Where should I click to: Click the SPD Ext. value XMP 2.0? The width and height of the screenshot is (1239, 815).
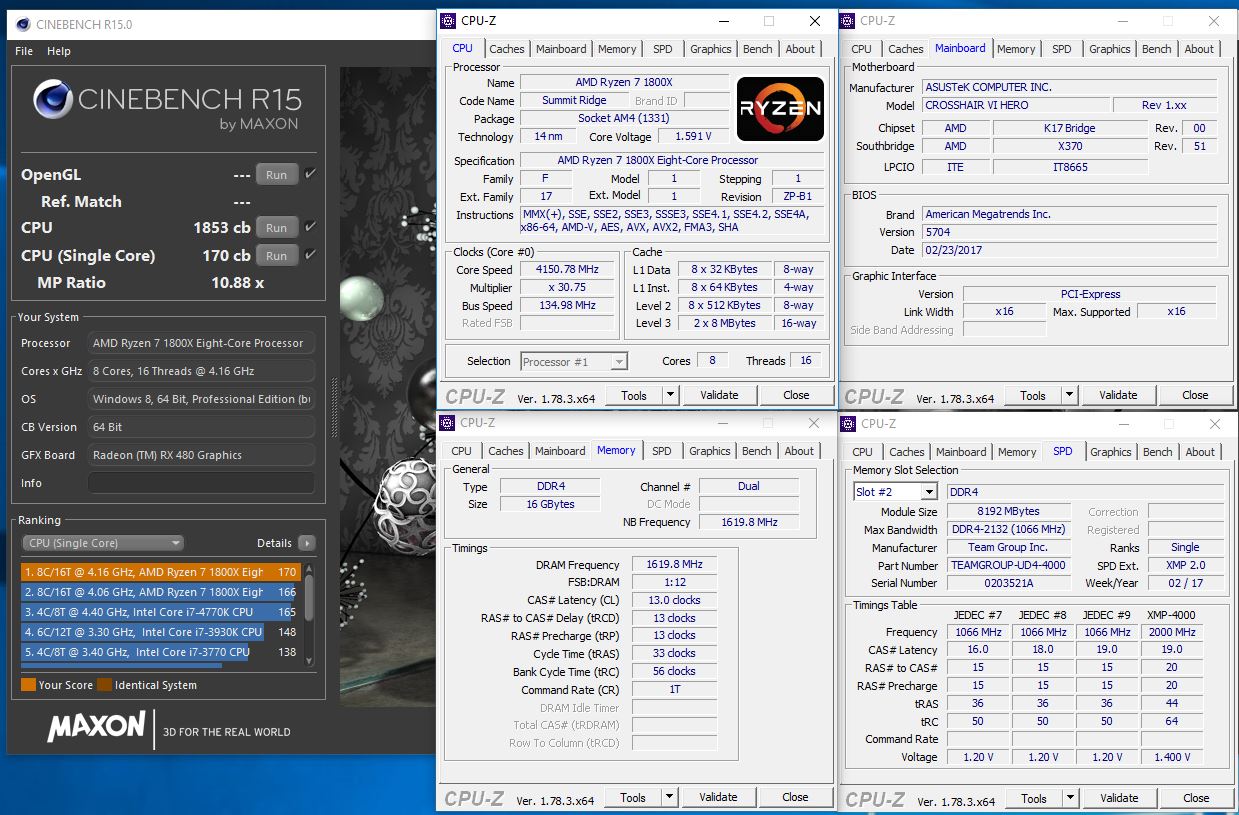(1185, 566)
